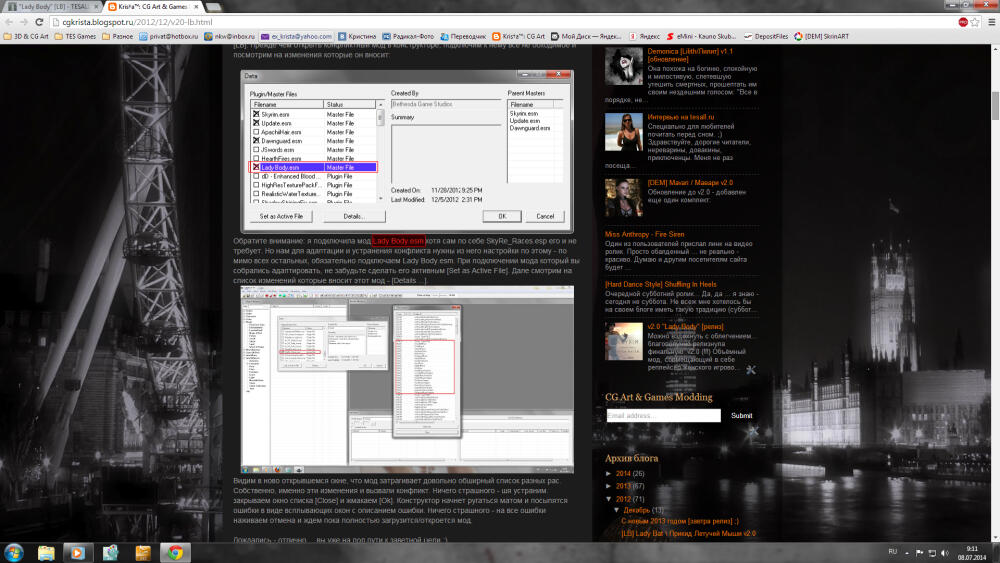Open the Кристина bookmark
Screen dimensions: 1000x563
coord(357,36)
